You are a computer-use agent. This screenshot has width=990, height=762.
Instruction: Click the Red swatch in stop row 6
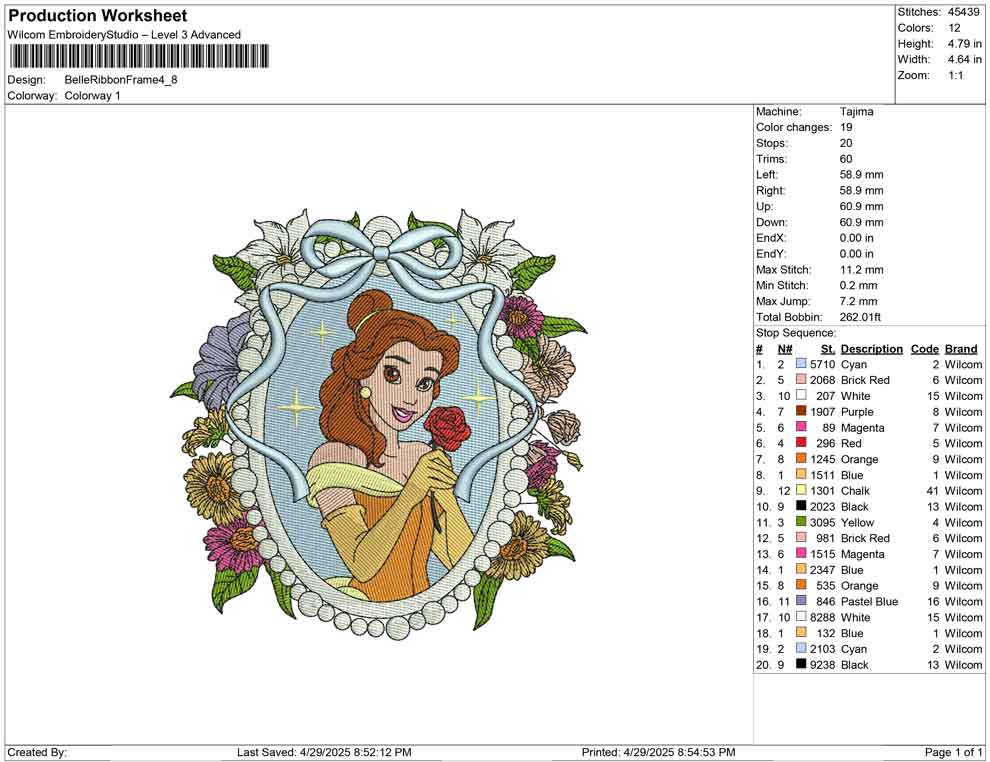click(x=801, y=443)
